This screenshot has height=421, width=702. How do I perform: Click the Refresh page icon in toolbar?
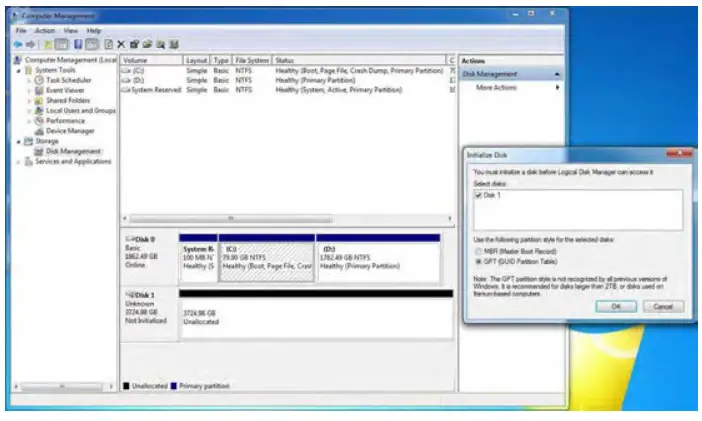(108, 44)
